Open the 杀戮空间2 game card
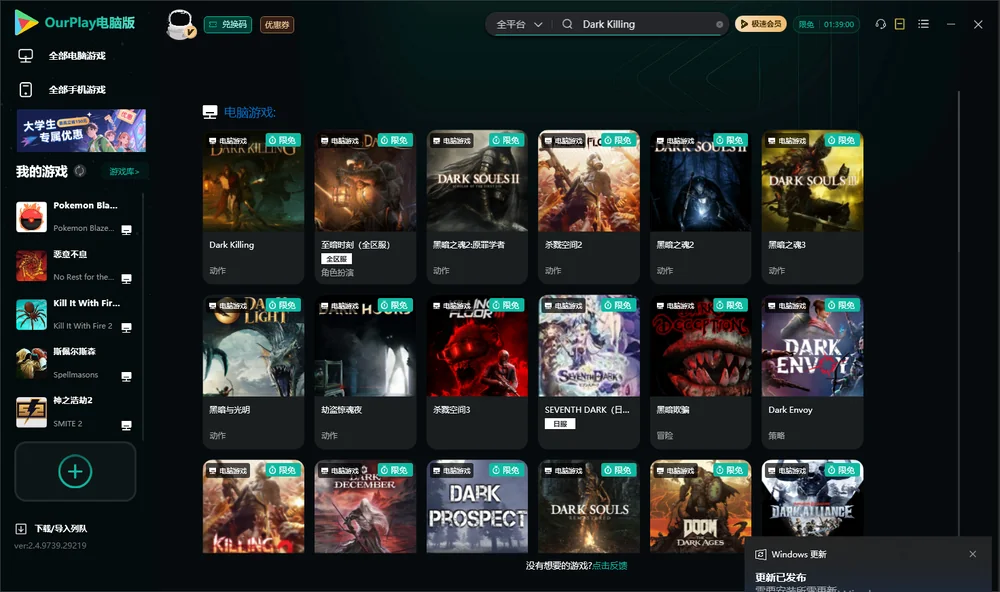Image resolution: width=1000 pixels, height=592 pixels. [589, 207]
